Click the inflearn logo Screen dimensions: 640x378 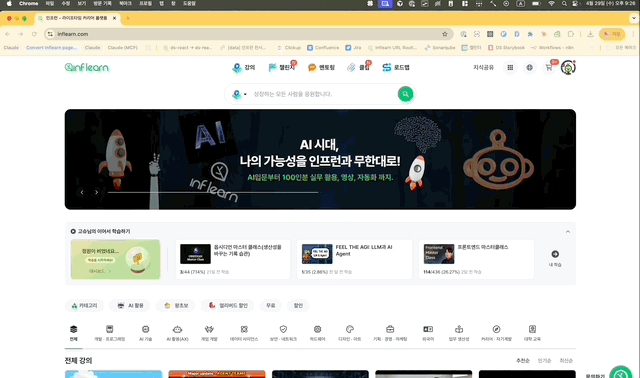[x=87, y=68]
